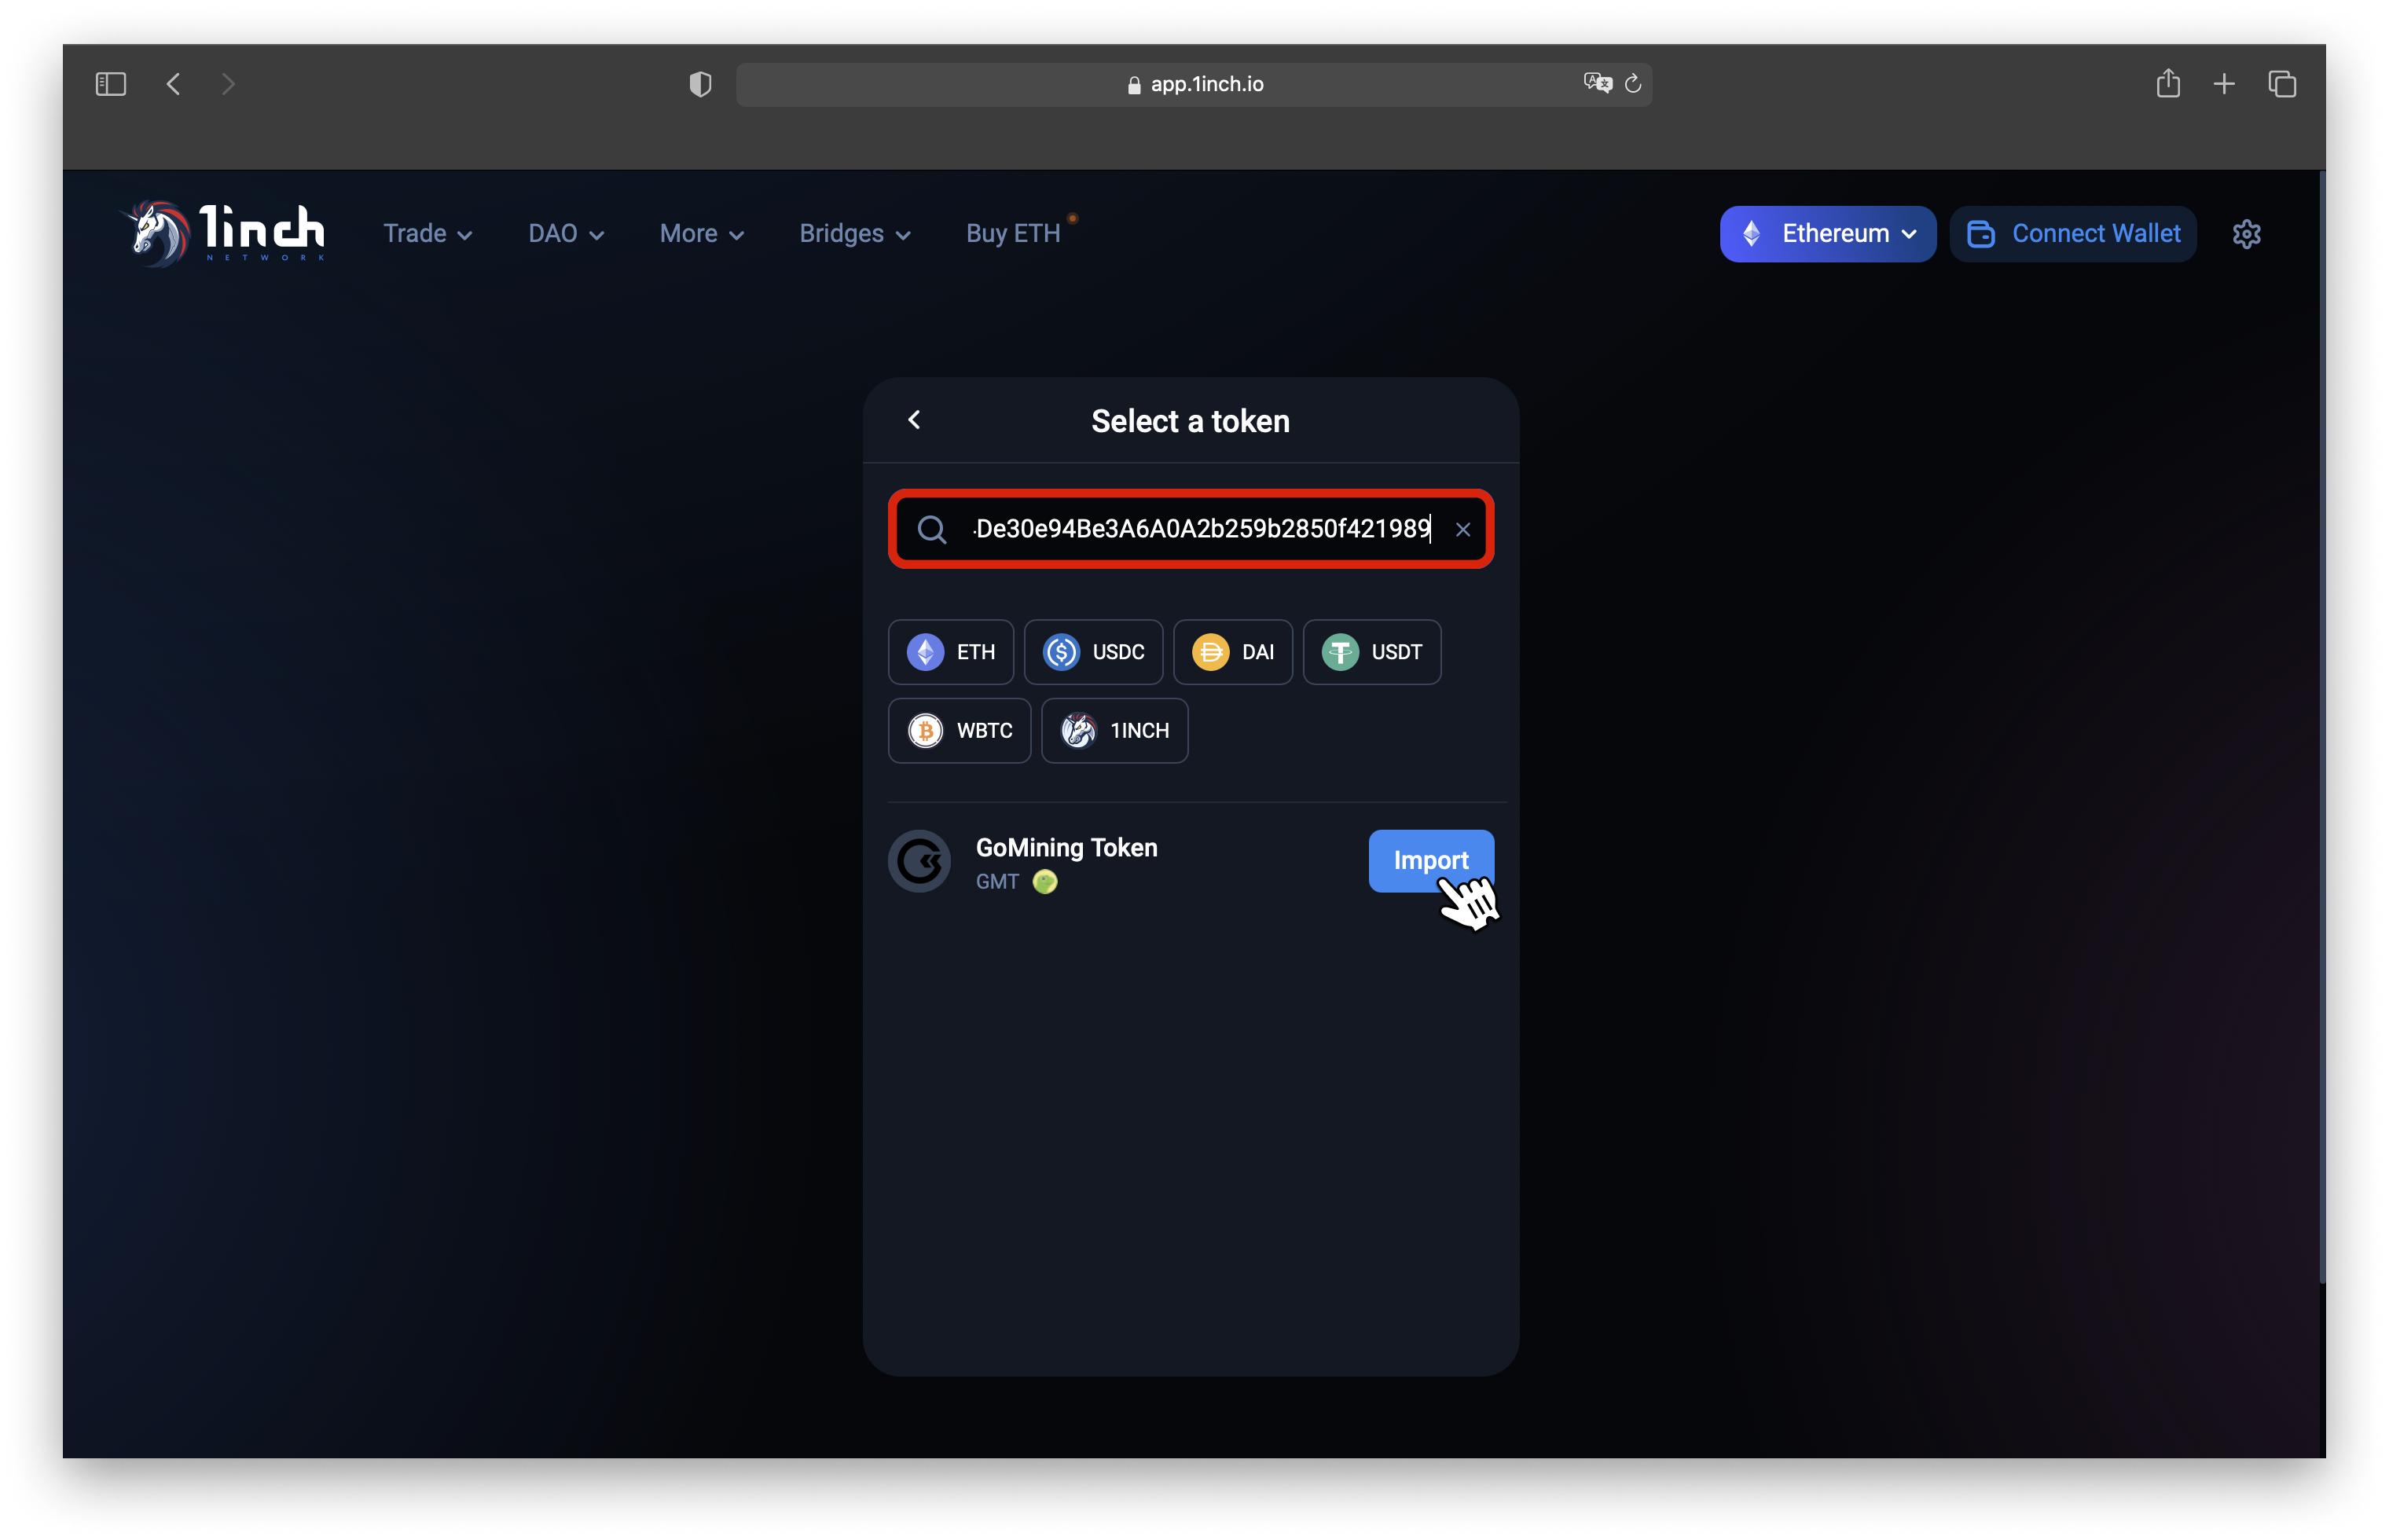
Task: Click the app.1inch.io address bar
Action: [1194, 84]
